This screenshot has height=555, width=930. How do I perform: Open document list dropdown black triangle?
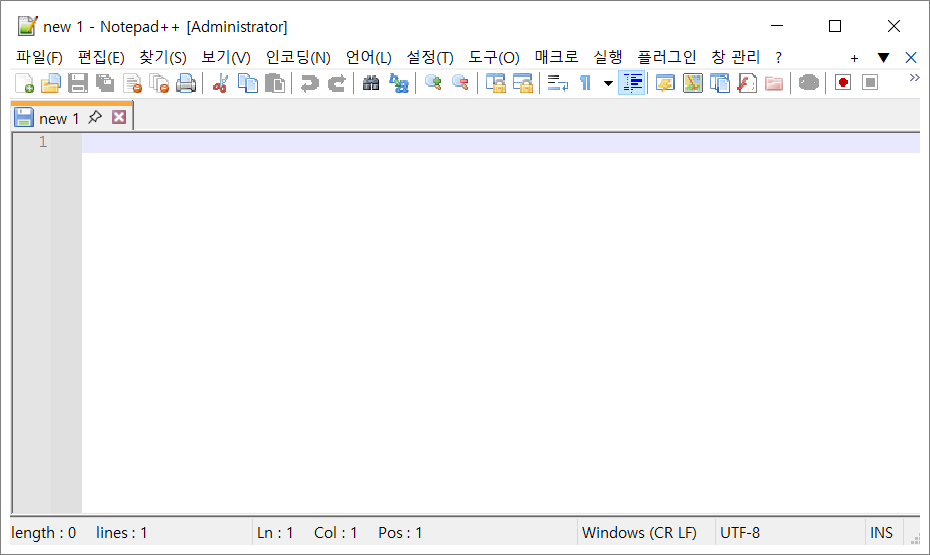[x=883, y=58]
